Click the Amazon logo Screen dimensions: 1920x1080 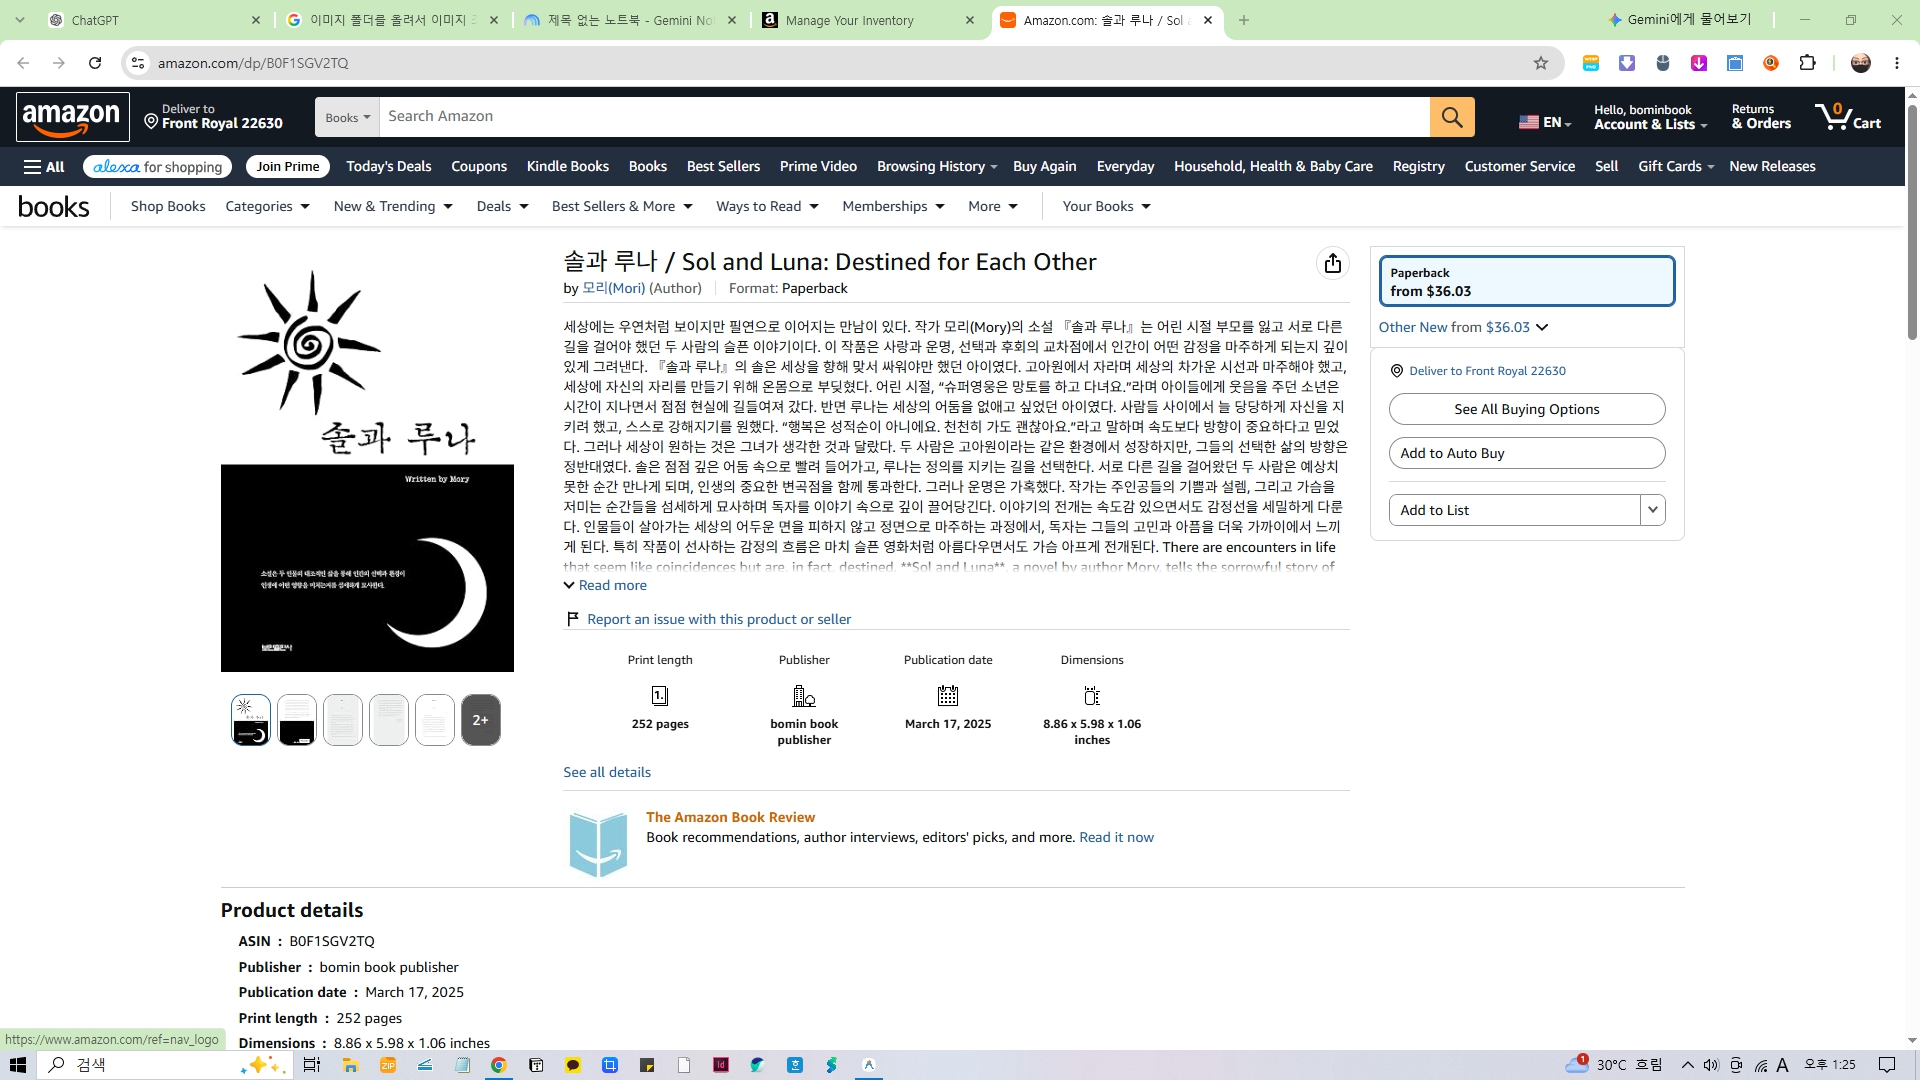click(72, 117)
